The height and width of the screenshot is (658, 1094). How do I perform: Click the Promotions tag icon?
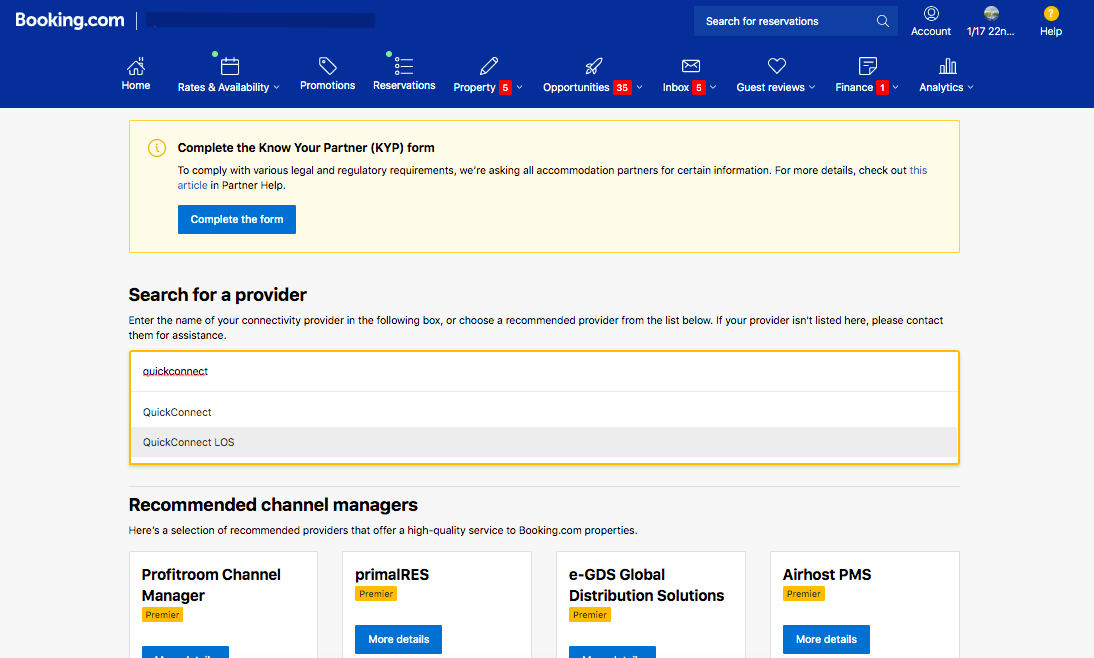[x=327, y=66]
